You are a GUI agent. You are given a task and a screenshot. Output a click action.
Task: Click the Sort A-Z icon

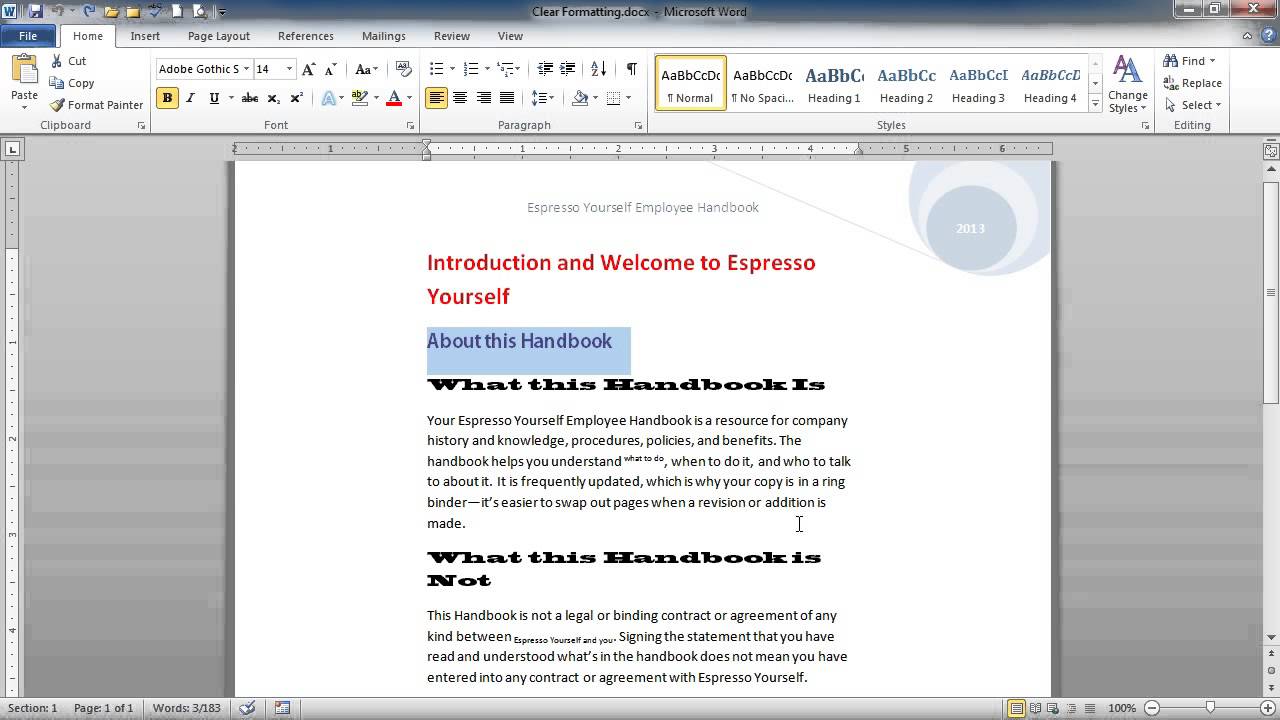click(598, 69)
